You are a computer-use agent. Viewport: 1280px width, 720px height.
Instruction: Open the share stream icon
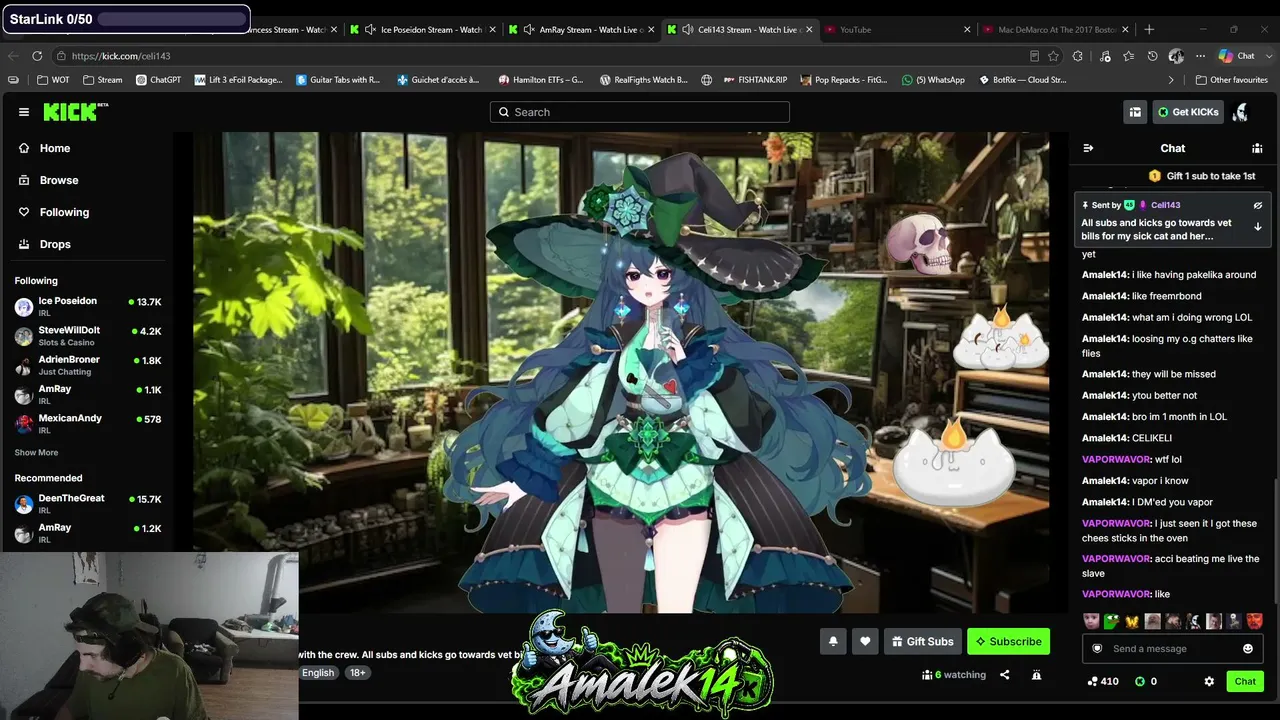tap(1005, 675)
